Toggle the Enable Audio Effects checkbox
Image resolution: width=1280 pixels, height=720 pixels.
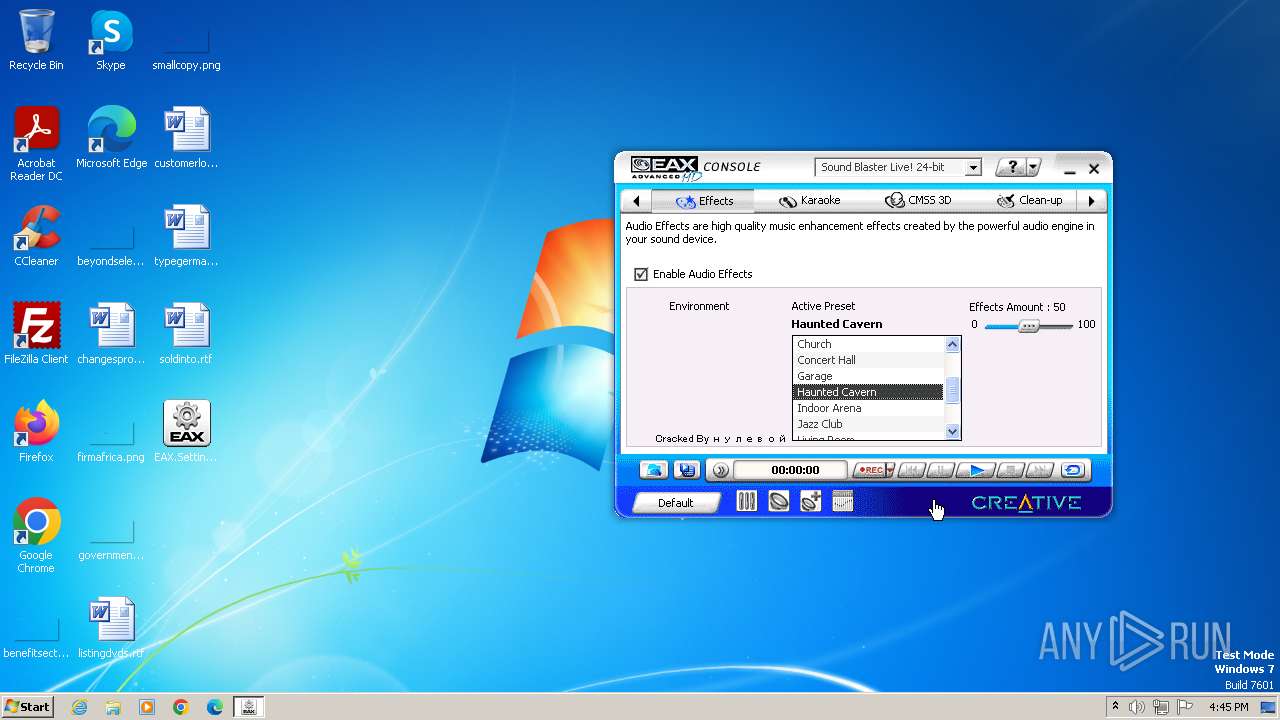(641, 274)
